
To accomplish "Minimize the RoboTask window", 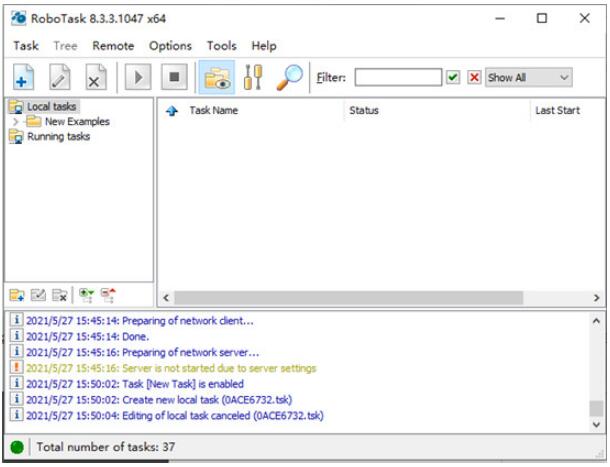I will pyautogui.click(x=500, y=18).
